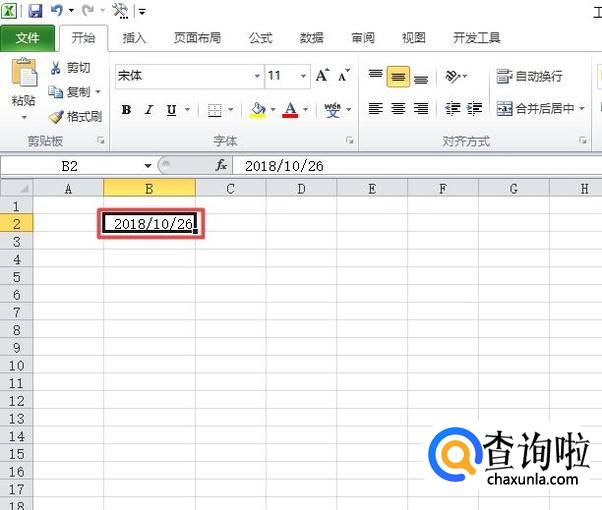The image size is (602, 510).
Task: Toggle Italic formatting
Action: coord(149,110)
